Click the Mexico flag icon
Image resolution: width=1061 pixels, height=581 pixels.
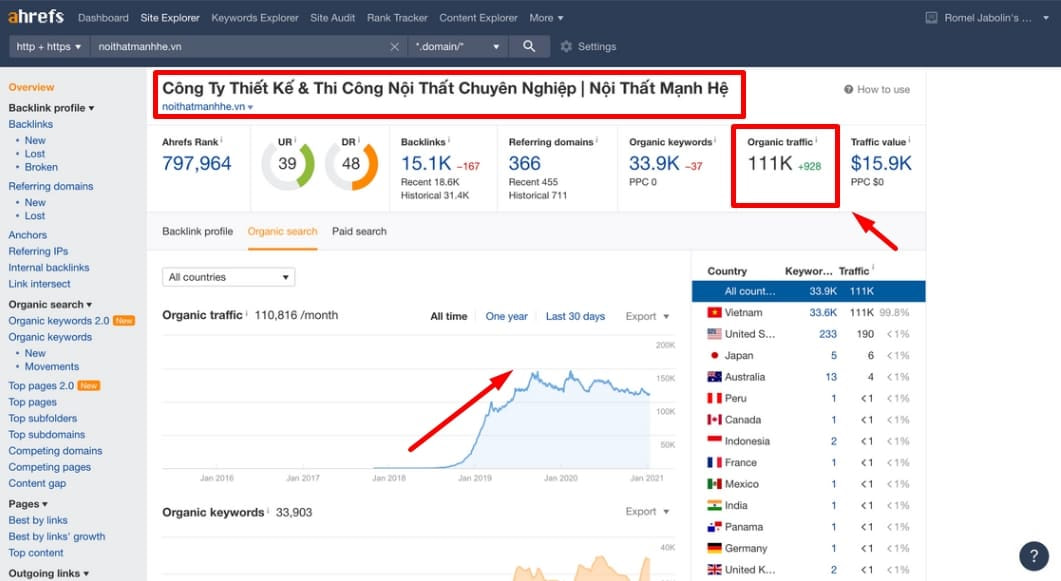tap(715, 484)
